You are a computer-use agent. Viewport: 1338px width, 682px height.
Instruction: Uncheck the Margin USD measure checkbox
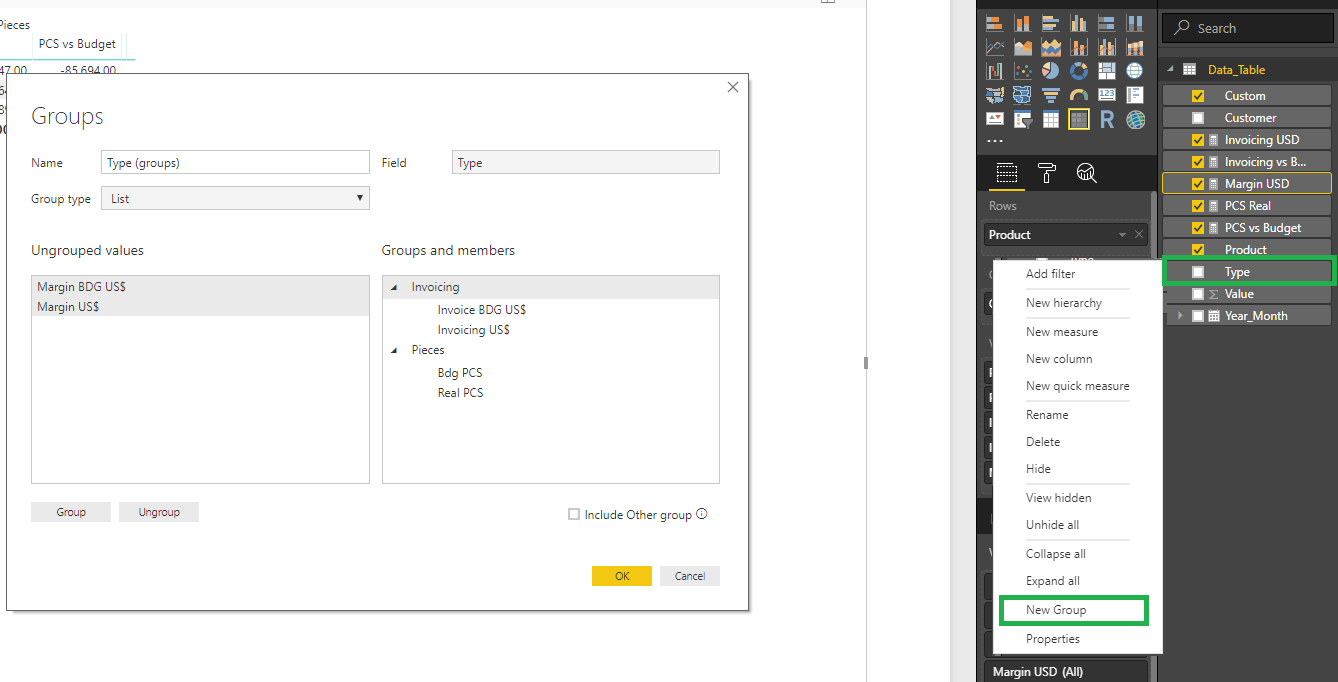(1198, 184)
